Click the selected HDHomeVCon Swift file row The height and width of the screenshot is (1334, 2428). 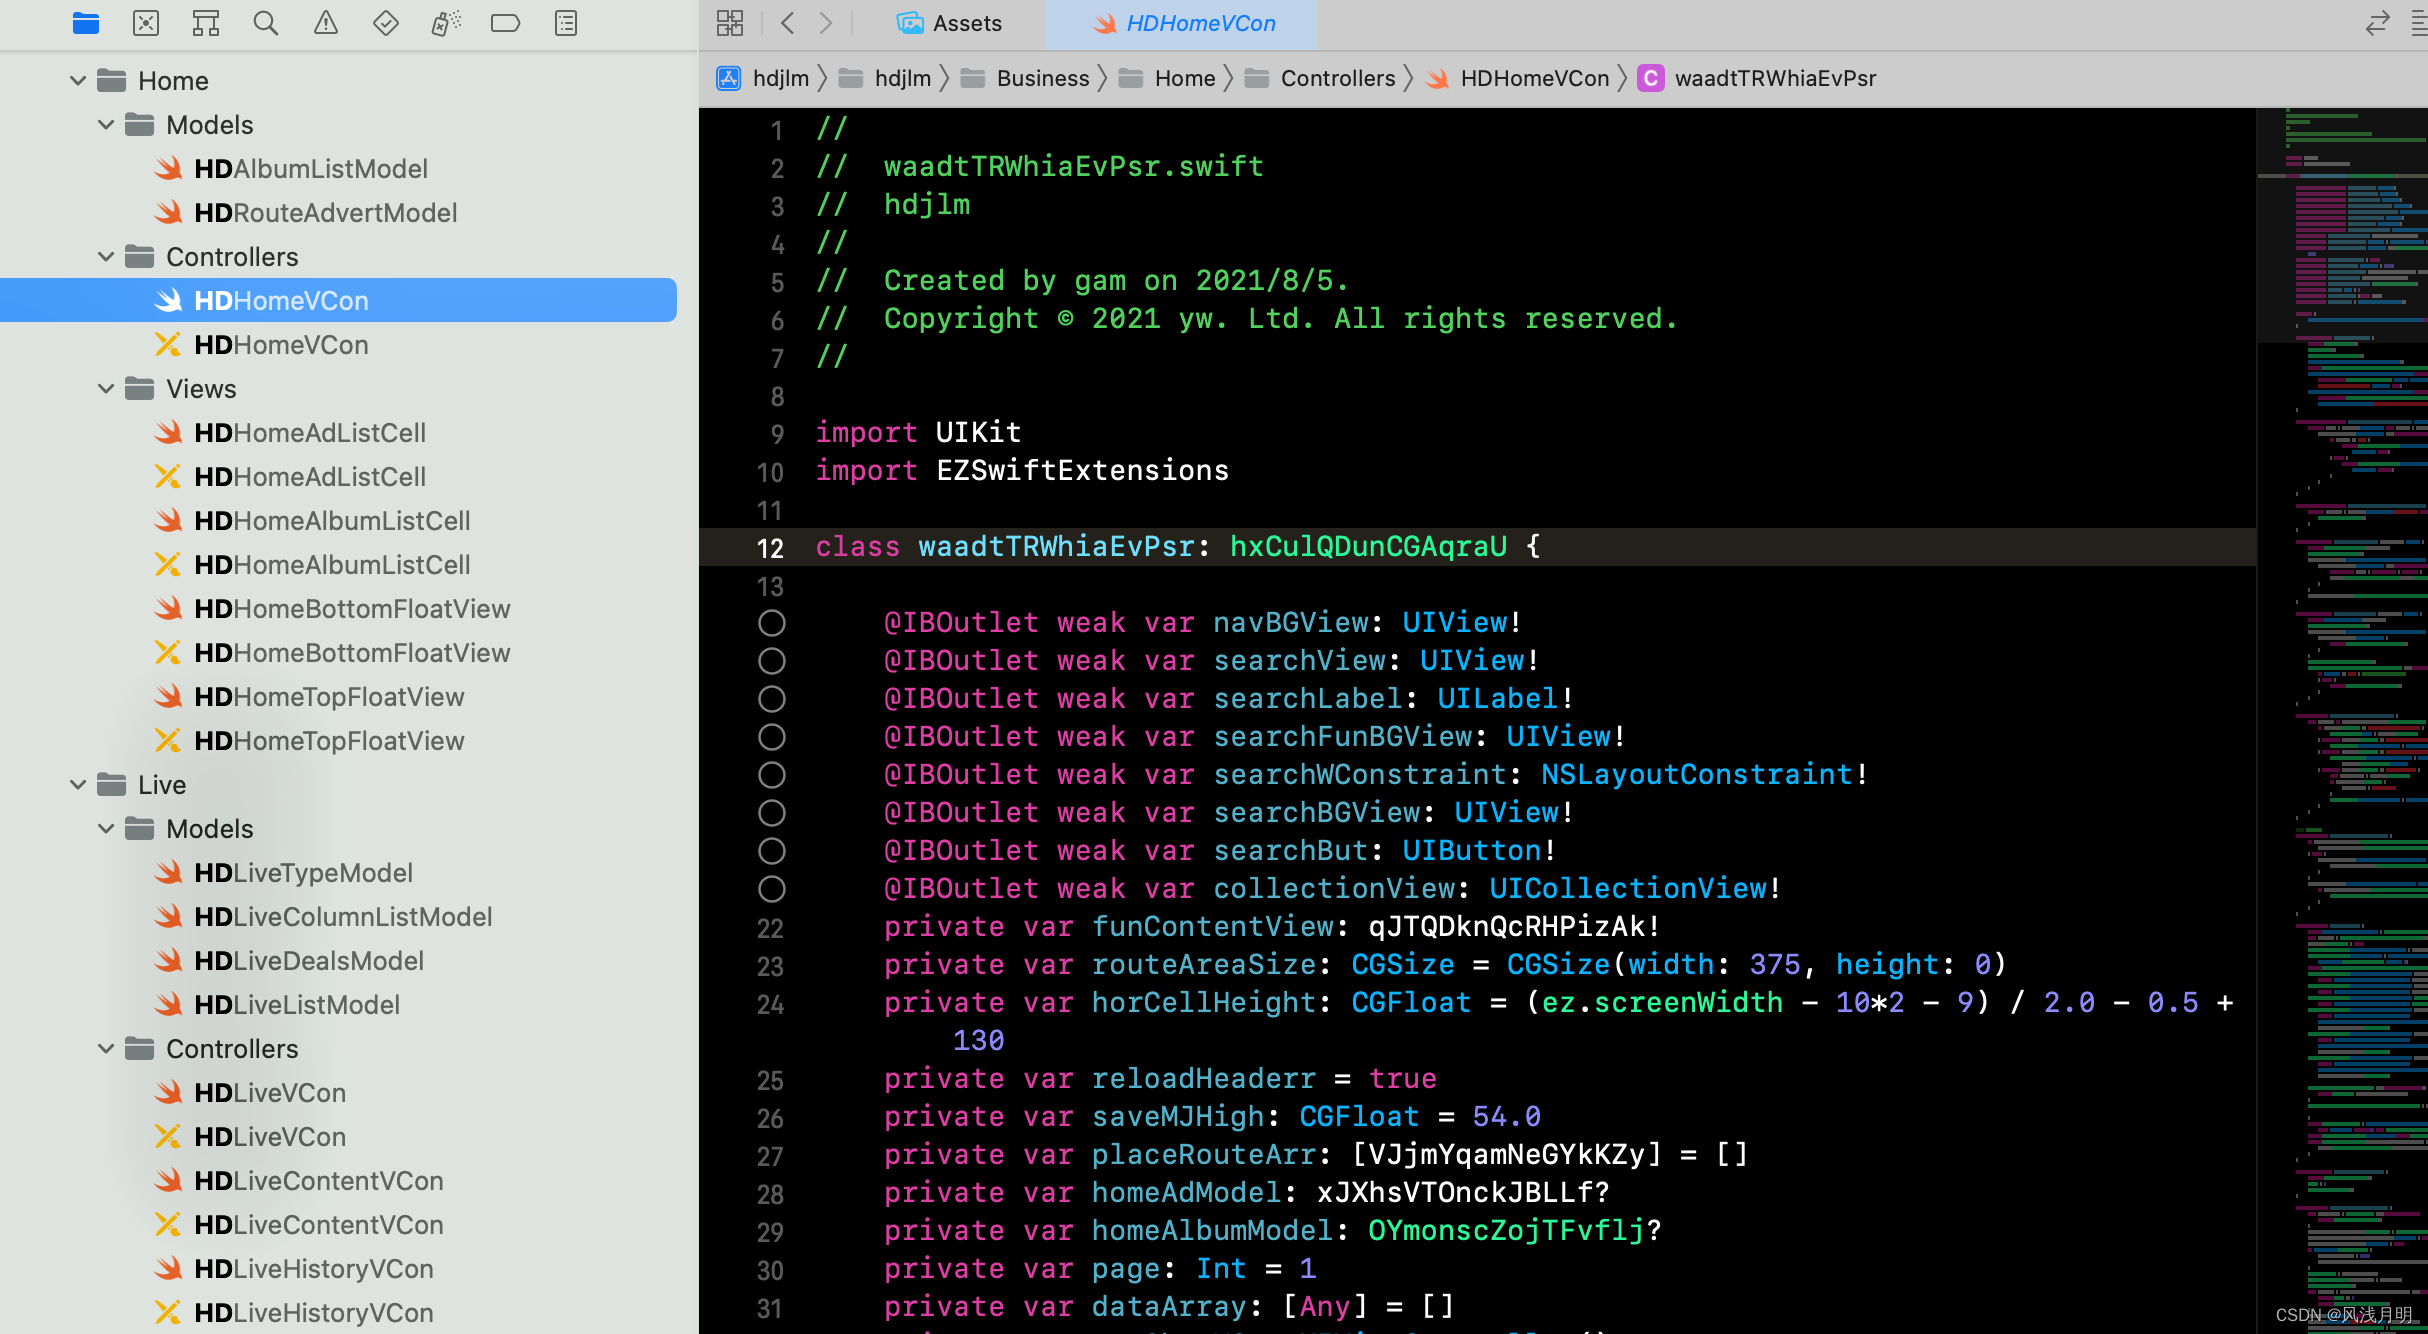(338, 300)
